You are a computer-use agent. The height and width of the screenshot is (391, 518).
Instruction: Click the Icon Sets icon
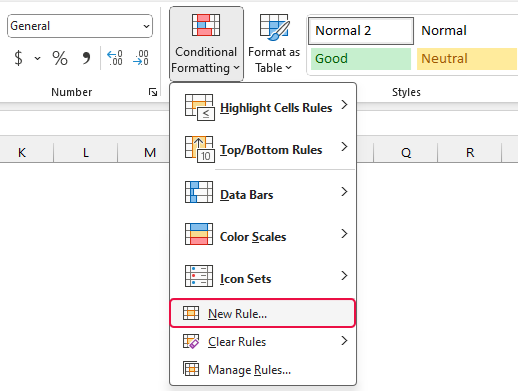click(x=199, y=276)
